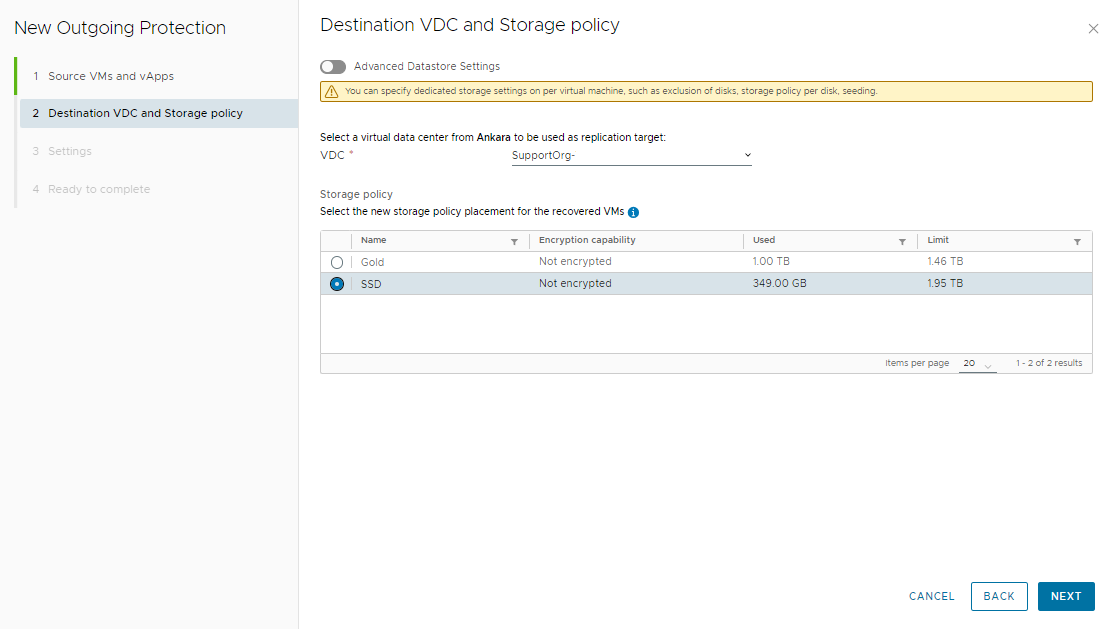The image size is (1114, 629).
Task: Click the SSD name cell
Action: point(371,284)
